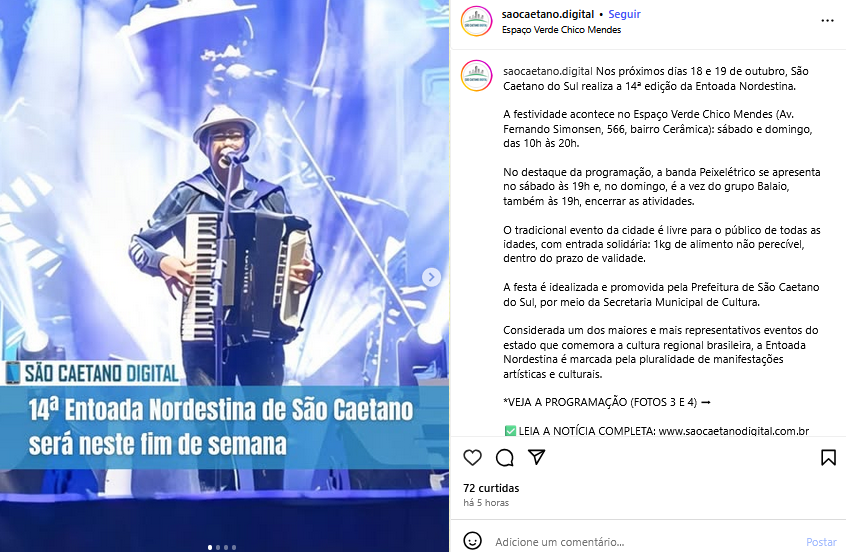Open the Espaço Verde Chico Mendes location
Viewport: 846px width, 552px height.
click(561, 30)
